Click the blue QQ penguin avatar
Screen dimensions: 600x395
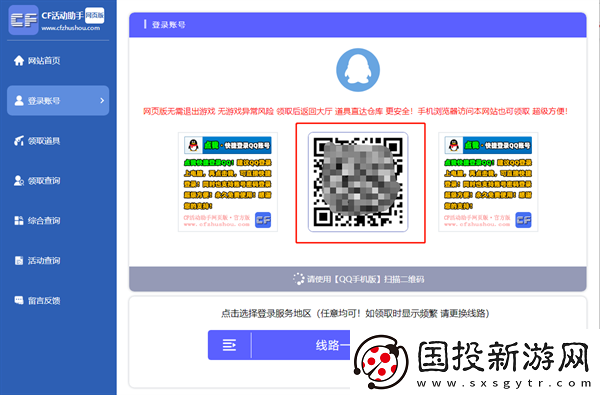(x=358, y=70)
